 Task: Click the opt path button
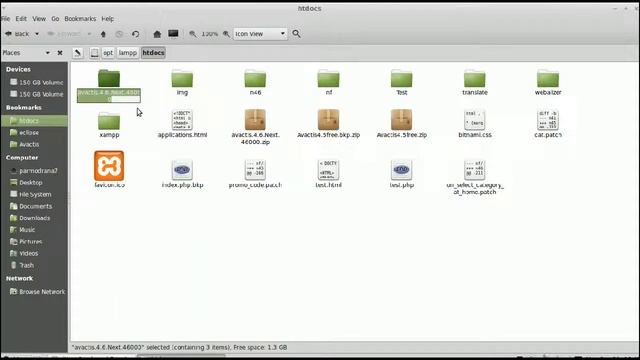tap(108, 53)
